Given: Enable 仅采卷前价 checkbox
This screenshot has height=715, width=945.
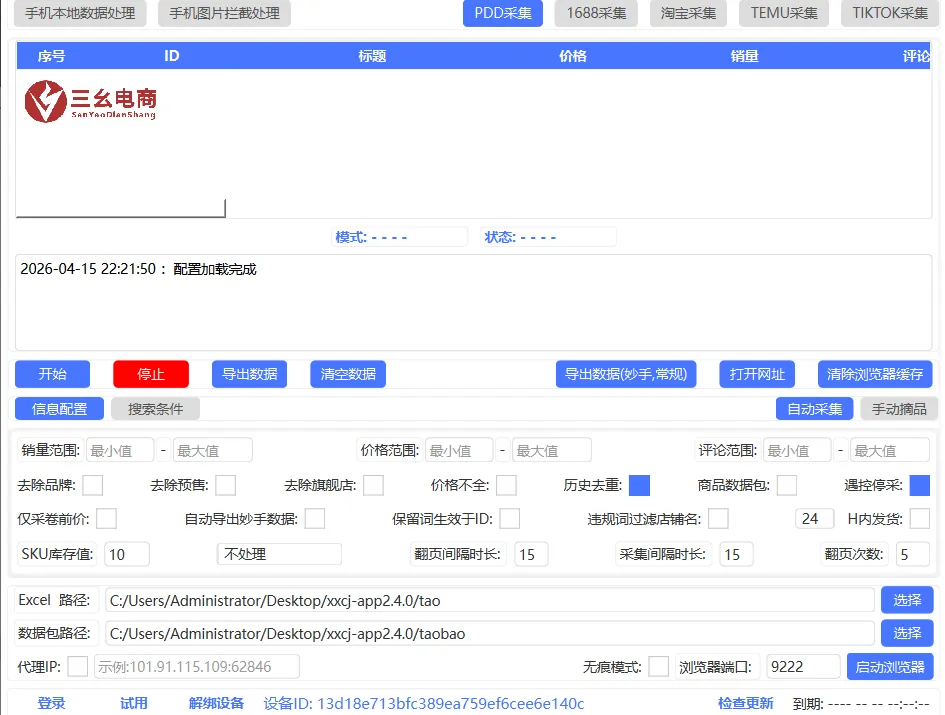Looking at the screenshot, I should 107,518.
